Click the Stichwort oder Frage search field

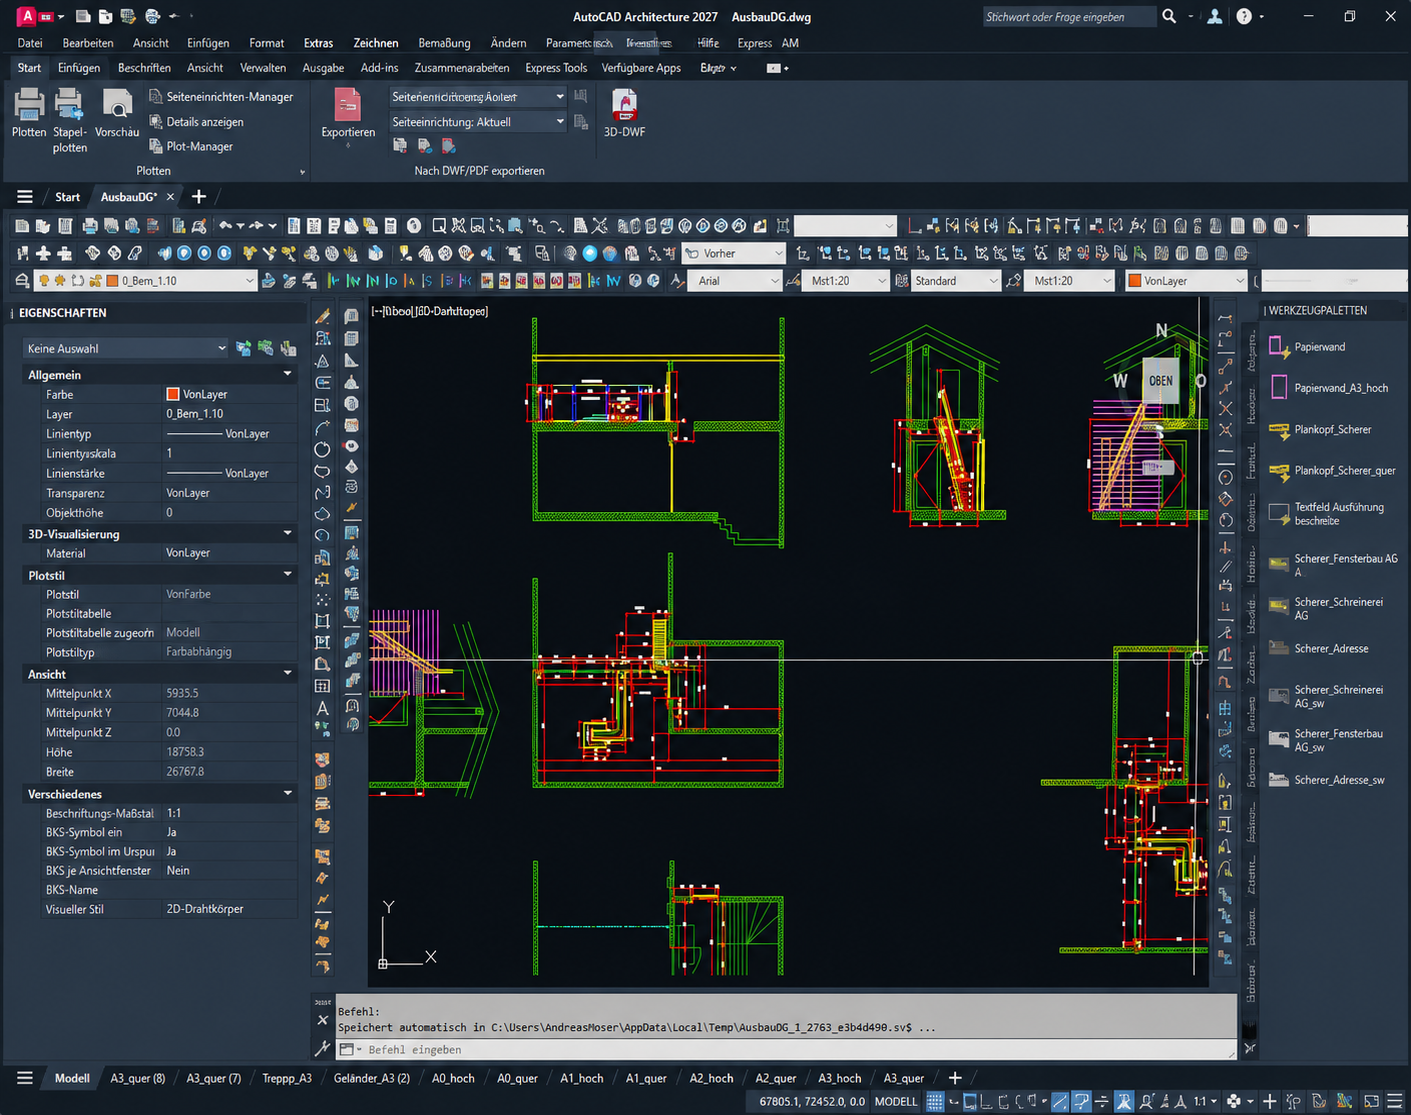(x=1068, y=17)
